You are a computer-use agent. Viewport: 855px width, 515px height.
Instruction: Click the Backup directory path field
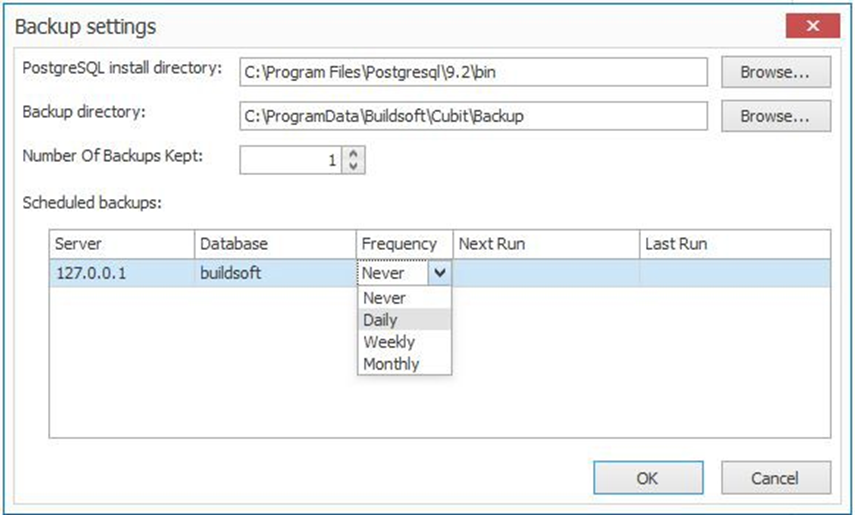(473, 116)
